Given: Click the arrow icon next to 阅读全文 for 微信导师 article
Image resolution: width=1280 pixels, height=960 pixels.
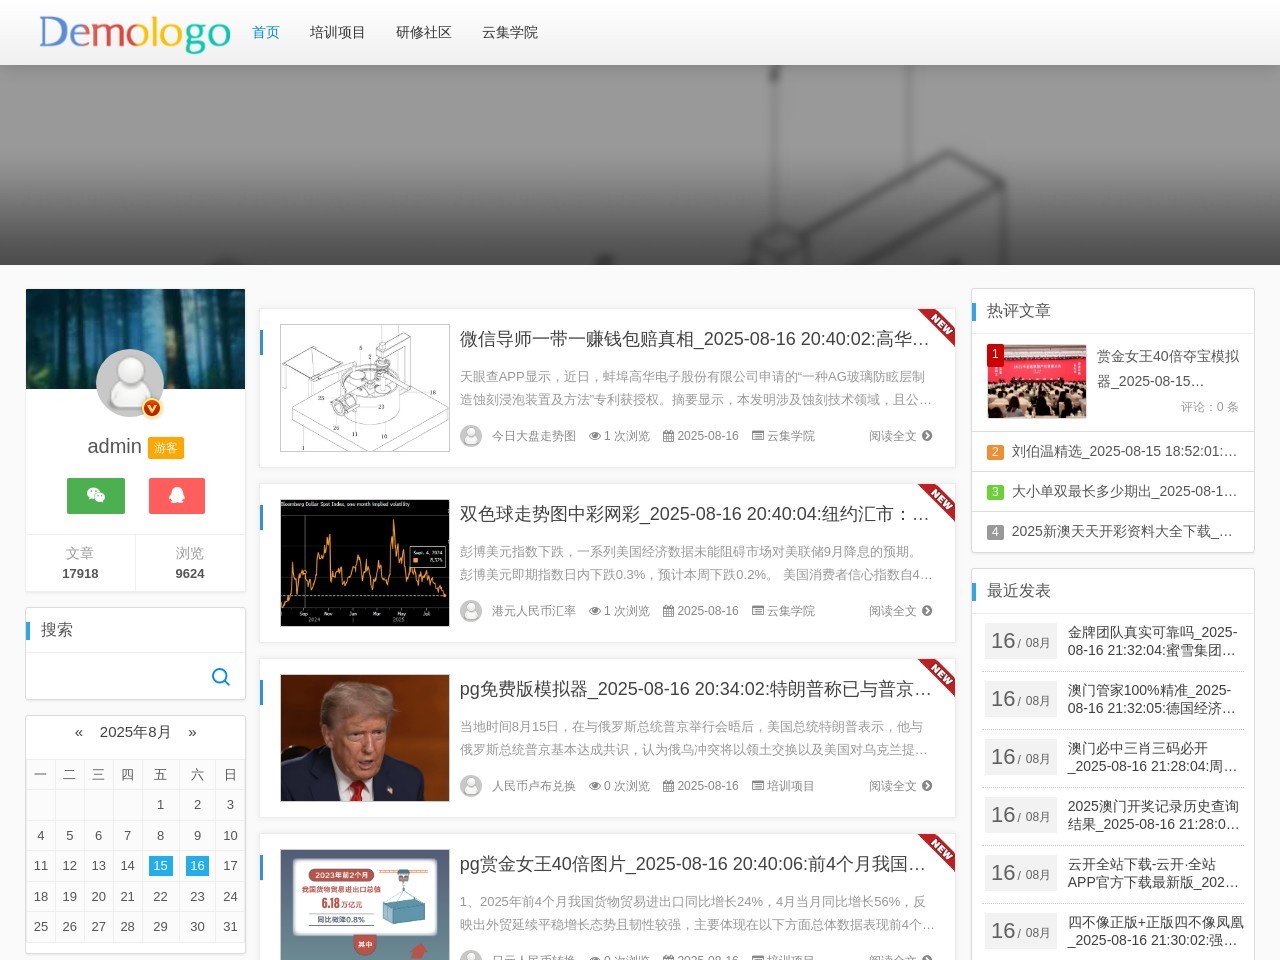Looking at the screenshot, I should click(927, 436).
